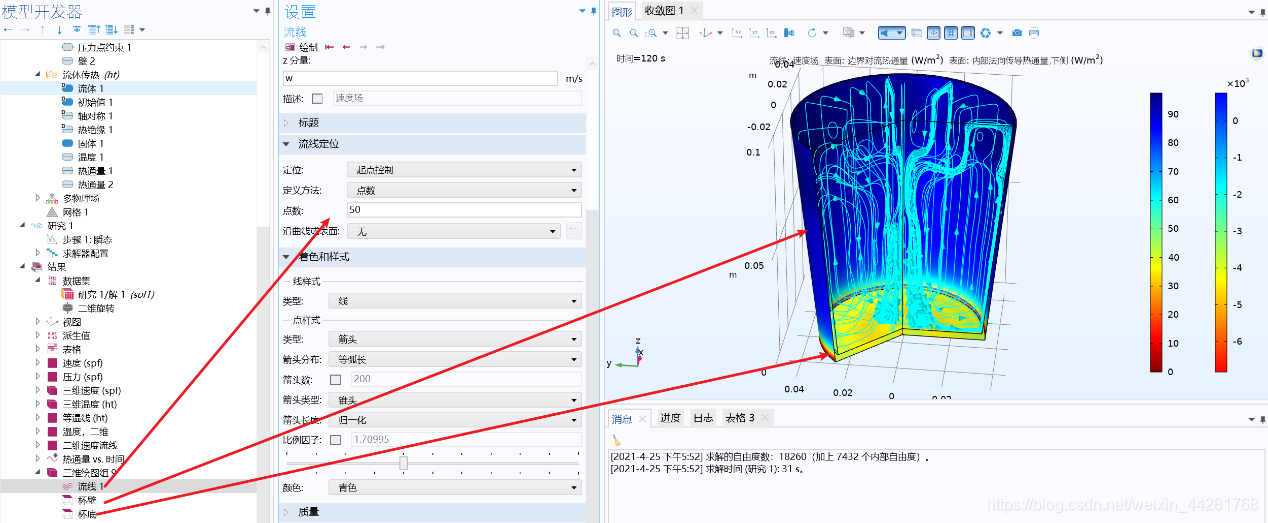This screenshot has width=1268, height=523.
Task: Click the plot previous arrow in settings toolbar
Action: [346, 47]
